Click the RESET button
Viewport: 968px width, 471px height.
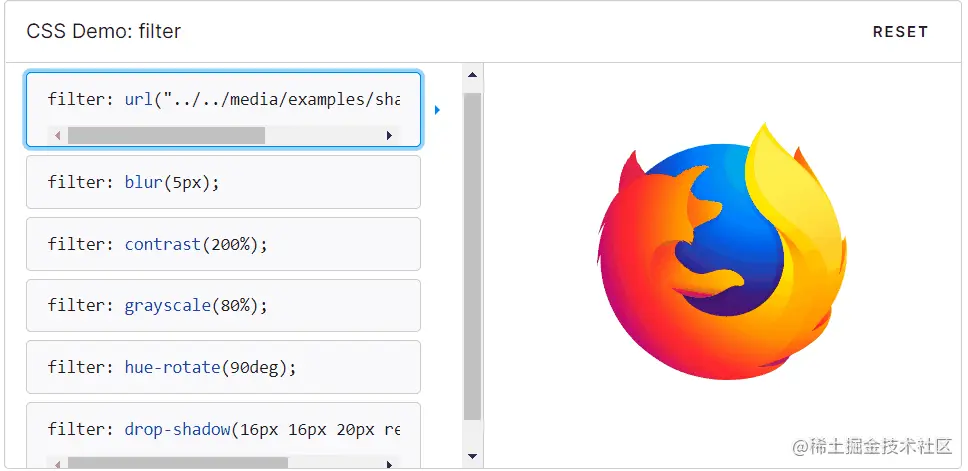[x=900, y=32]
